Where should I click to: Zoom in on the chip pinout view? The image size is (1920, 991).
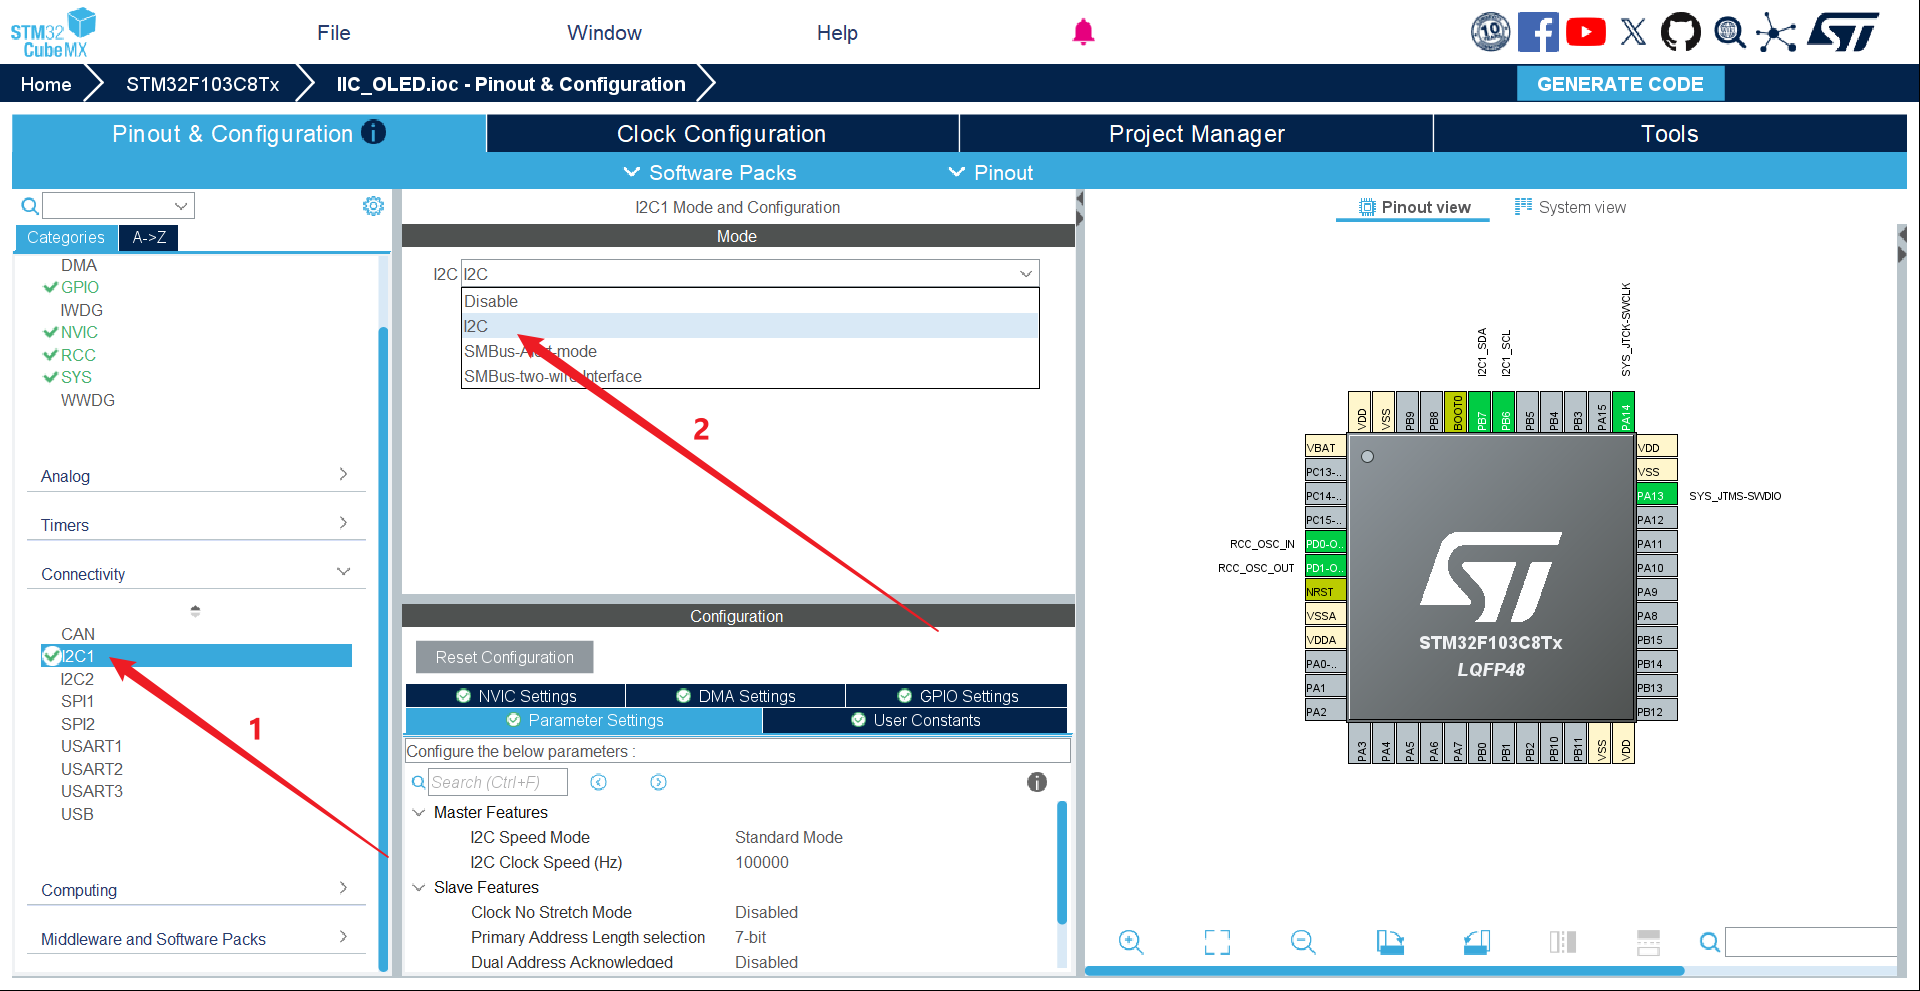tap(1131, 942)
